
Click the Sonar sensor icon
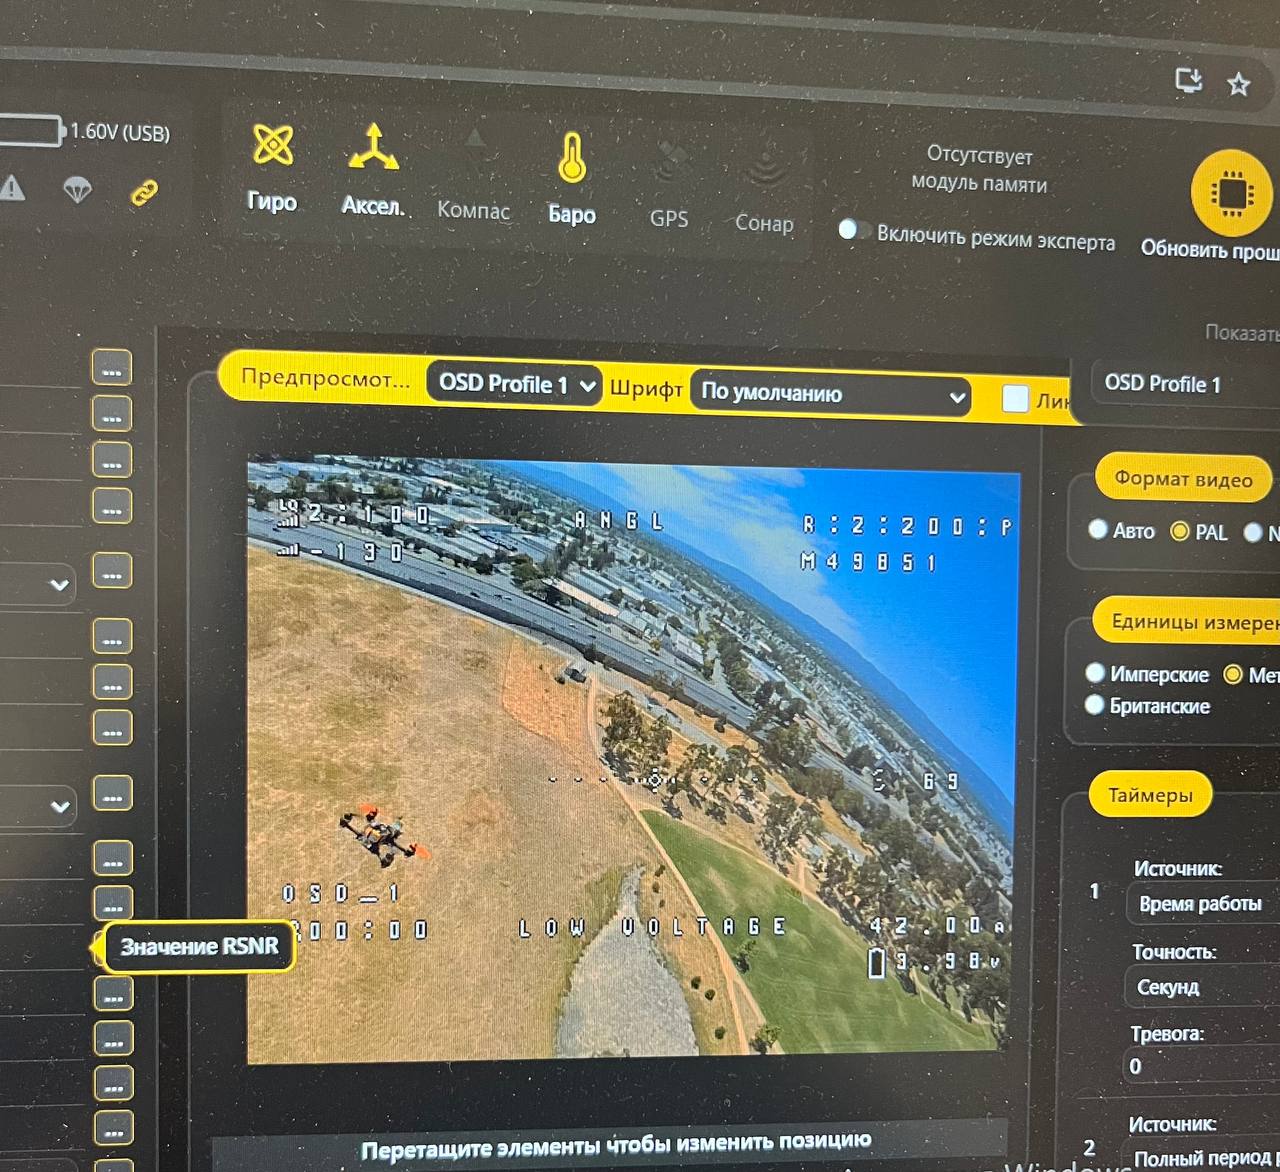(765, 167)
